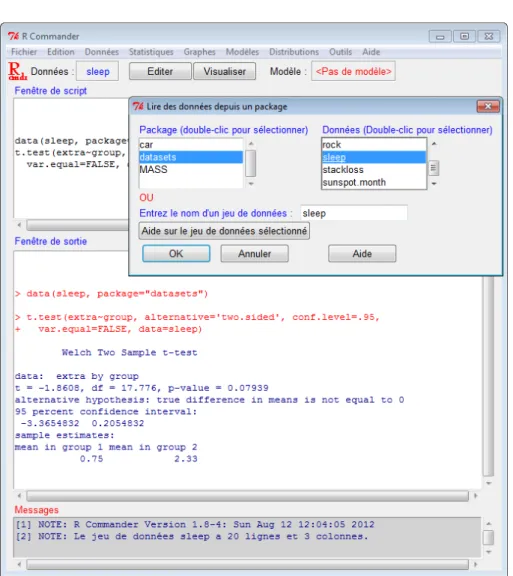
Task: Click the R Commander Version NOTE message
Action: (195, 525)
